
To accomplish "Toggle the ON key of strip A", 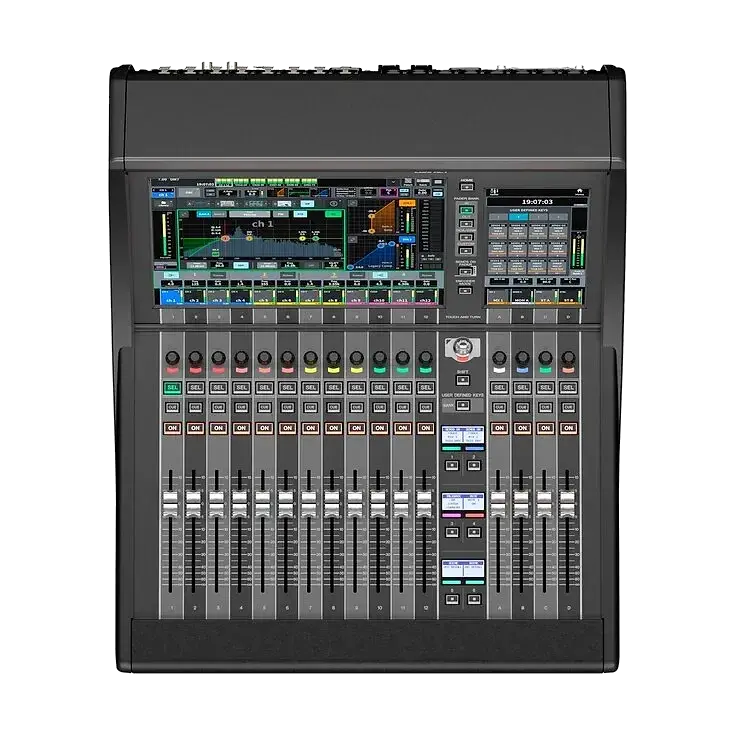I will coord(499,428).
